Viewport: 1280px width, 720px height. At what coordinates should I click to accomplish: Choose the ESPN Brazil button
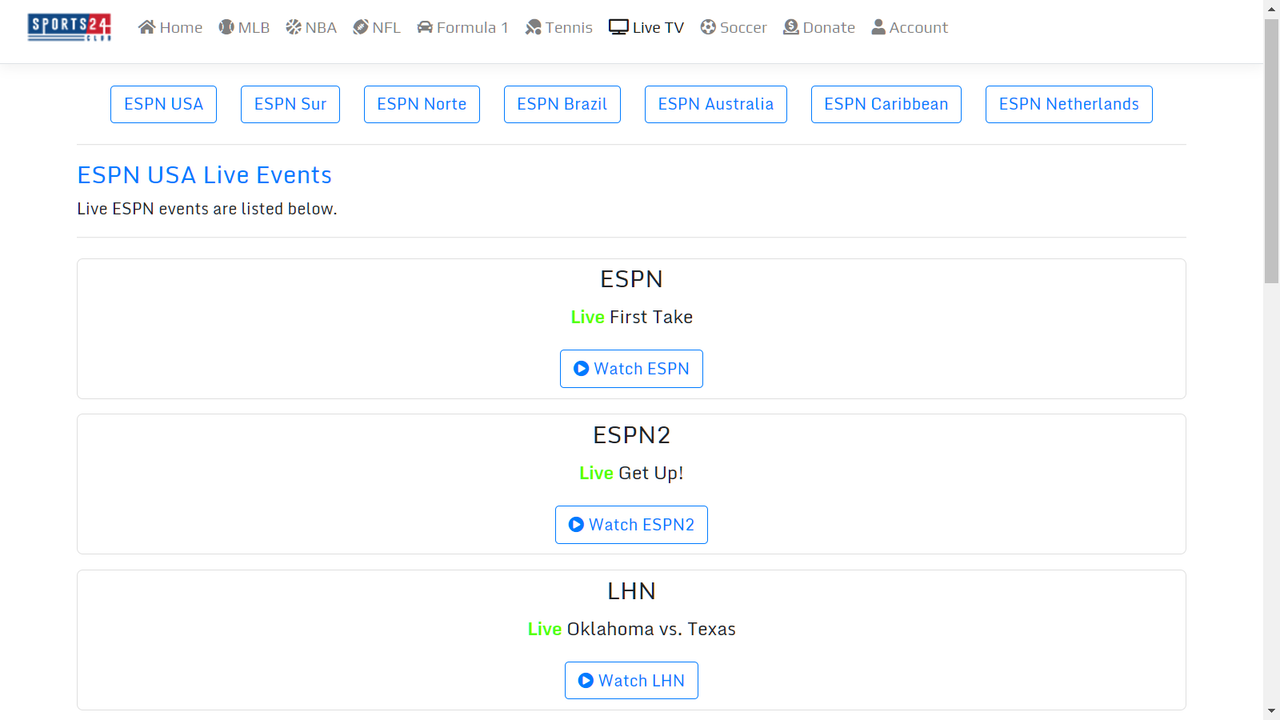coord(562,104)
